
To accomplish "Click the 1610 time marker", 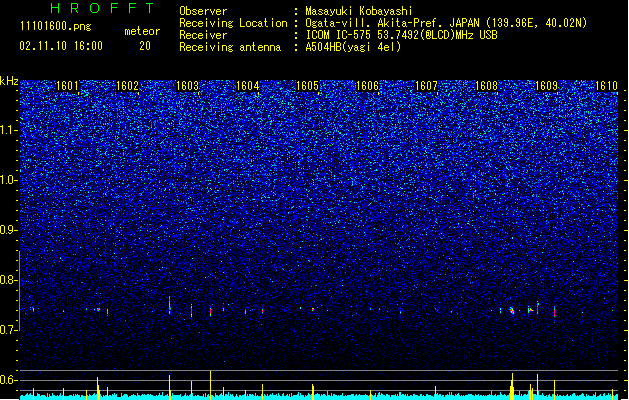I will (606, 86).
